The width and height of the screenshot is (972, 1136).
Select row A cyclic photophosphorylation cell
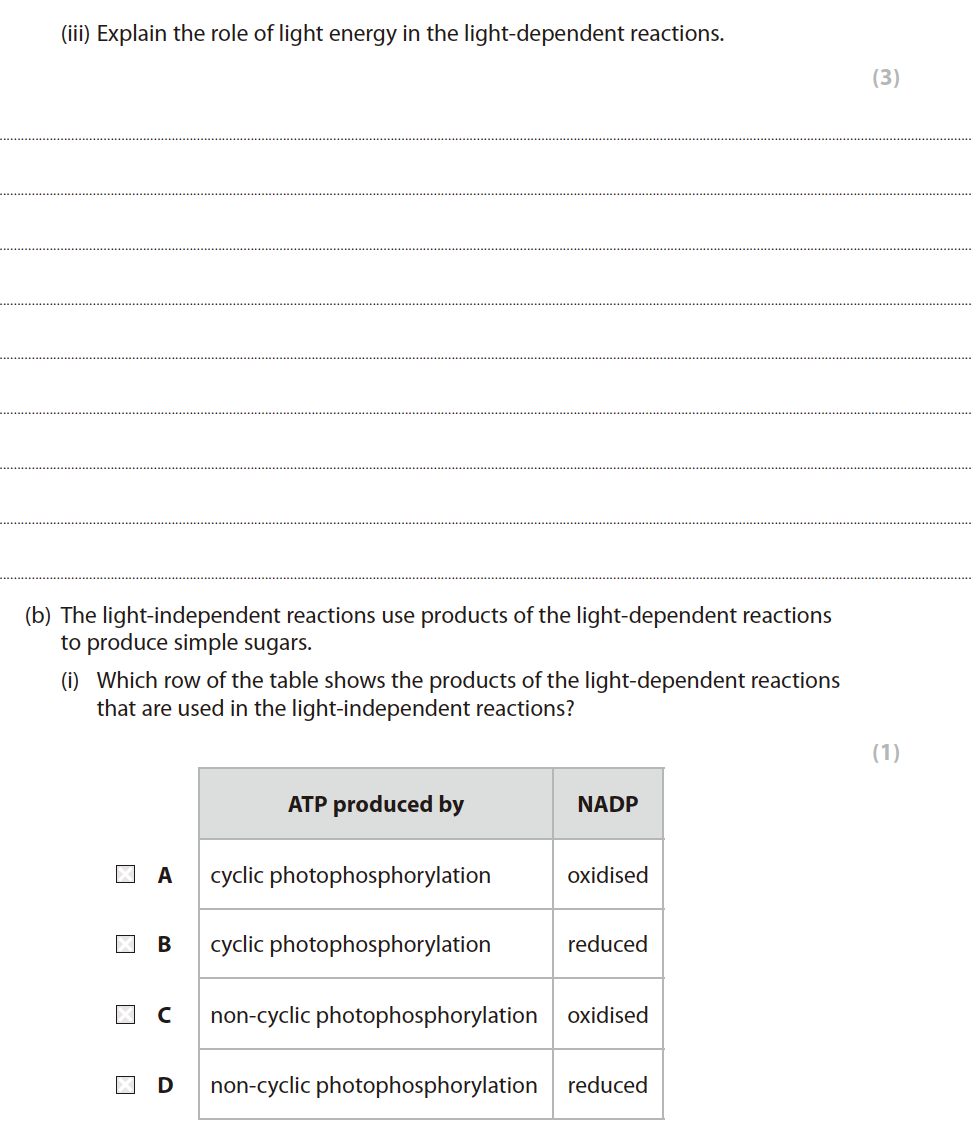[350, 875]
